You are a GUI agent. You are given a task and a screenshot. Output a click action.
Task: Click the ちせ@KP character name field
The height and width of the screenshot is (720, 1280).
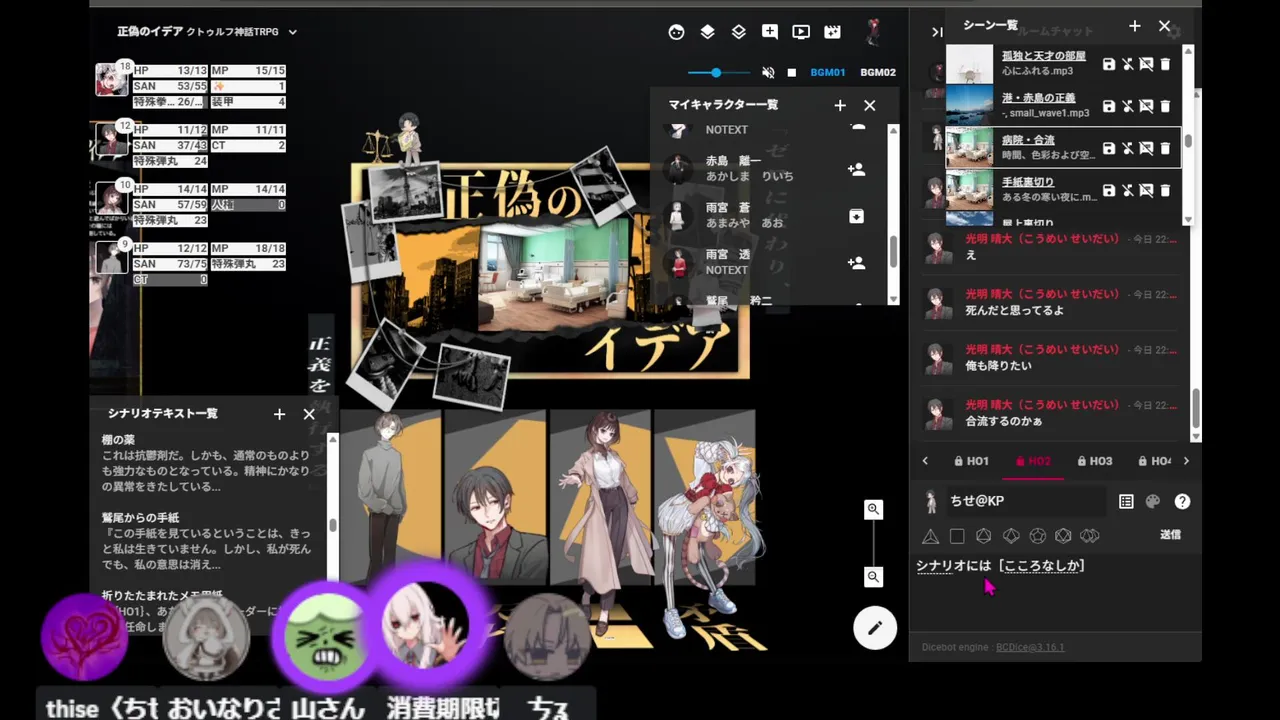click(1025, 501)
